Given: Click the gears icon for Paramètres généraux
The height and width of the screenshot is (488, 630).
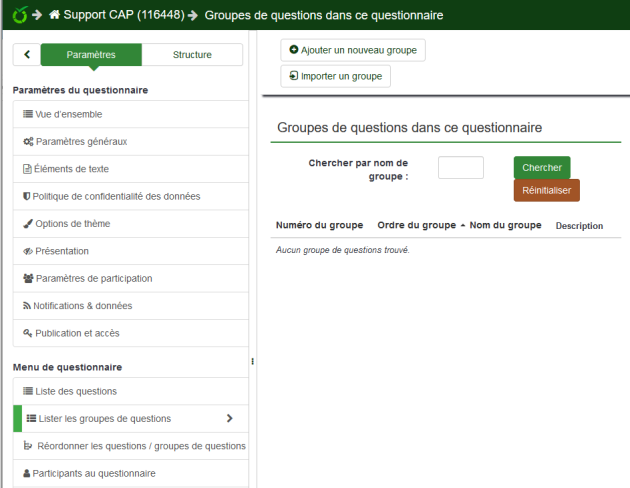Looking at the screenshot, I should (x=28, y=142).
